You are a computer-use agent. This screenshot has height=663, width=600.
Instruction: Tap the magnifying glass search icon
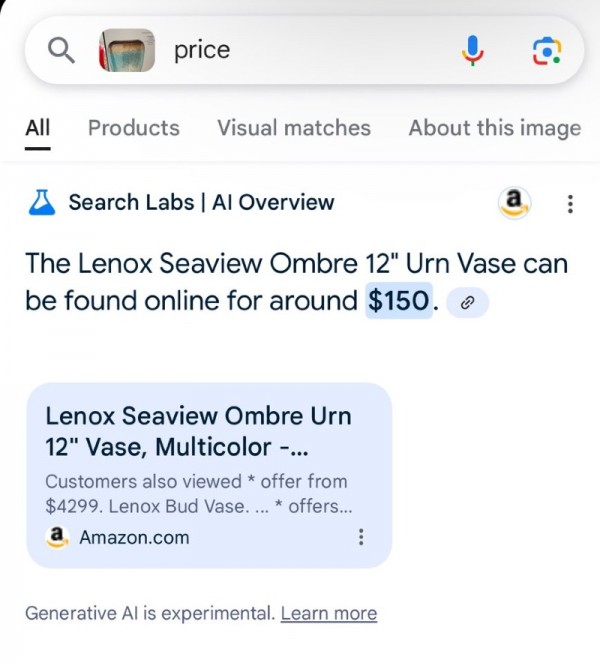[x=62, y=50]
